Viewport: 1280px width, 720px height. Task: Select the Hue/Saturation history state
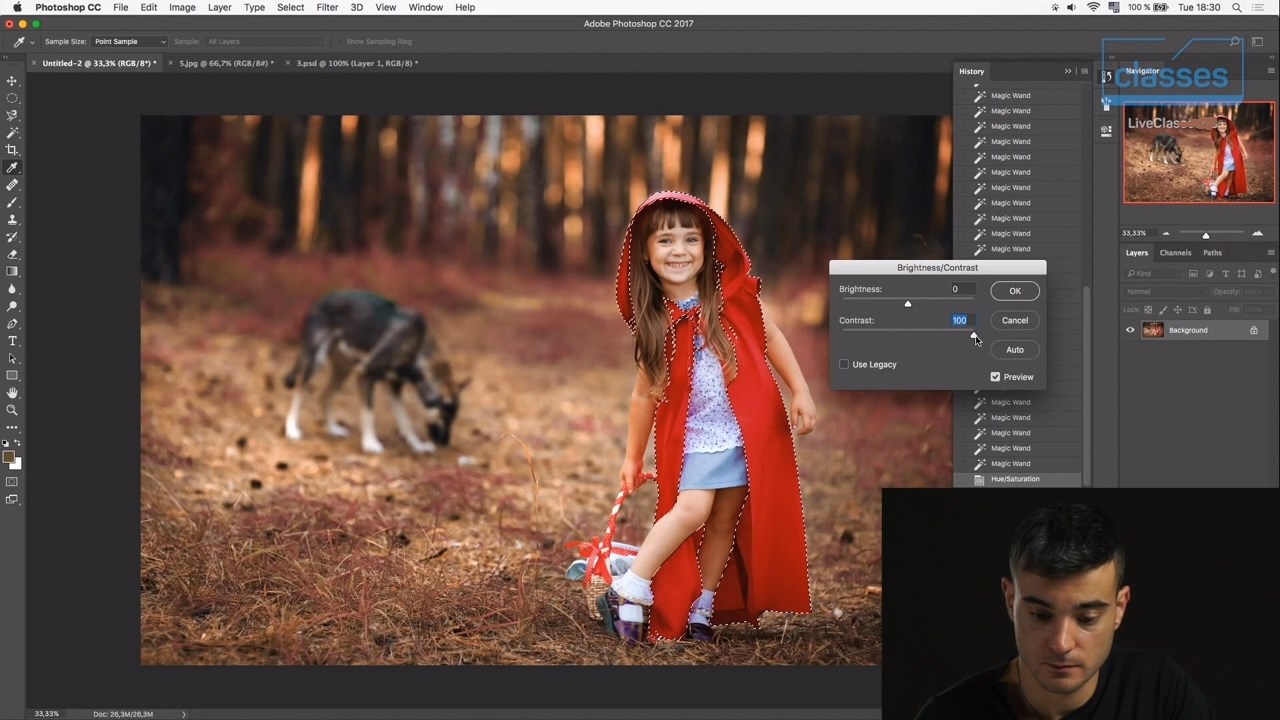[x=1017, y=479]
